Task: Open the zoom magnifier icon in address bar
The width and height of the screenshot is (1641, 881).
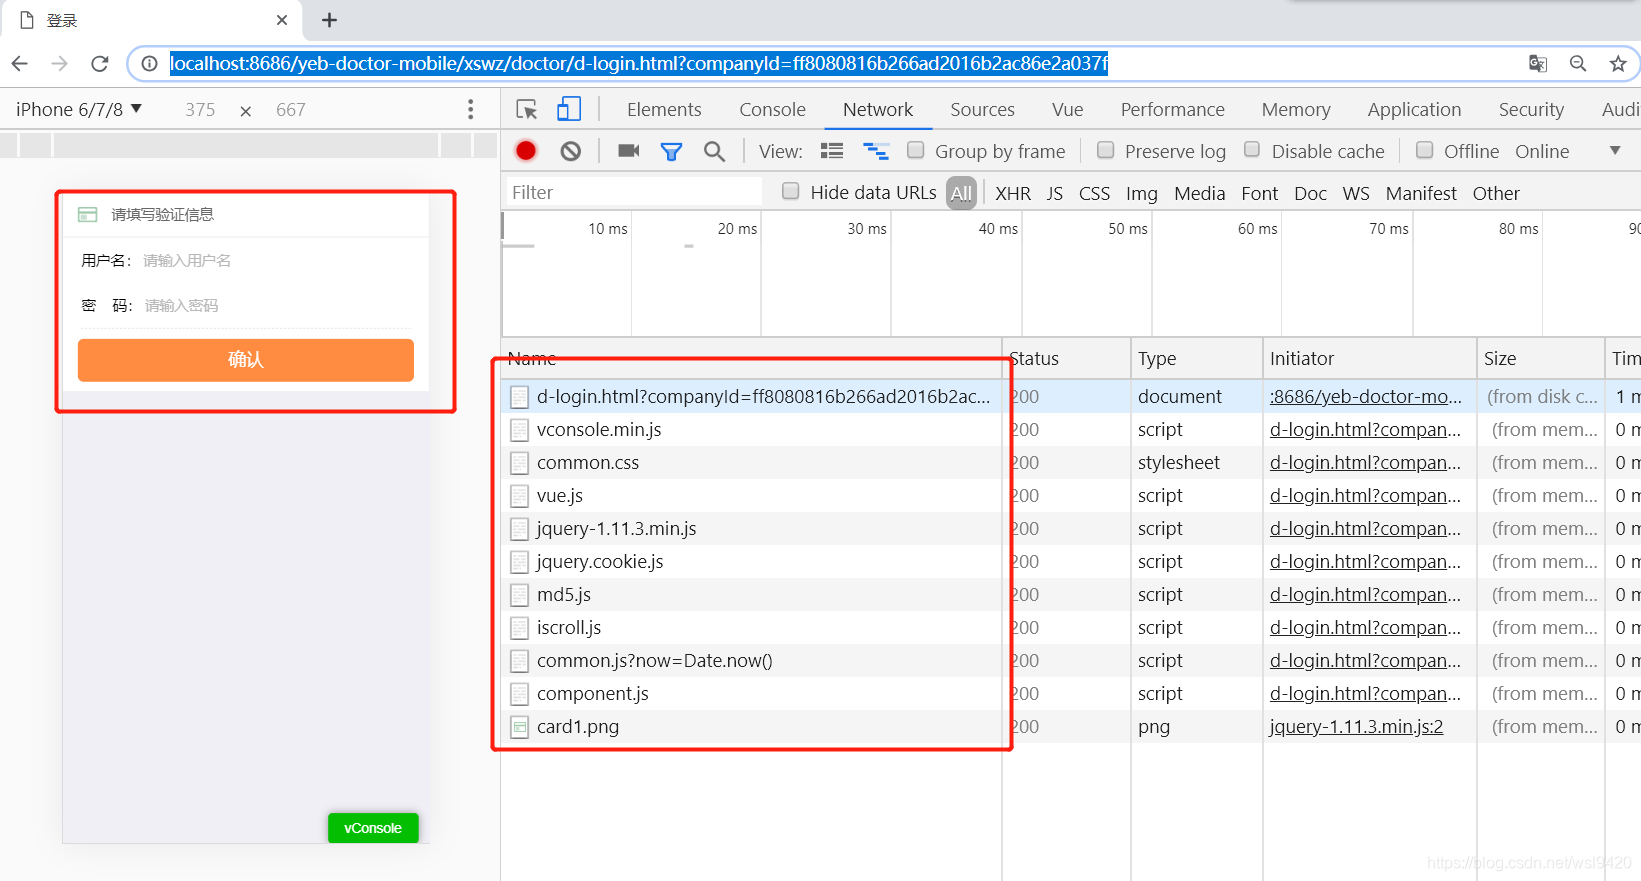Action: [x=1578, y=64]
